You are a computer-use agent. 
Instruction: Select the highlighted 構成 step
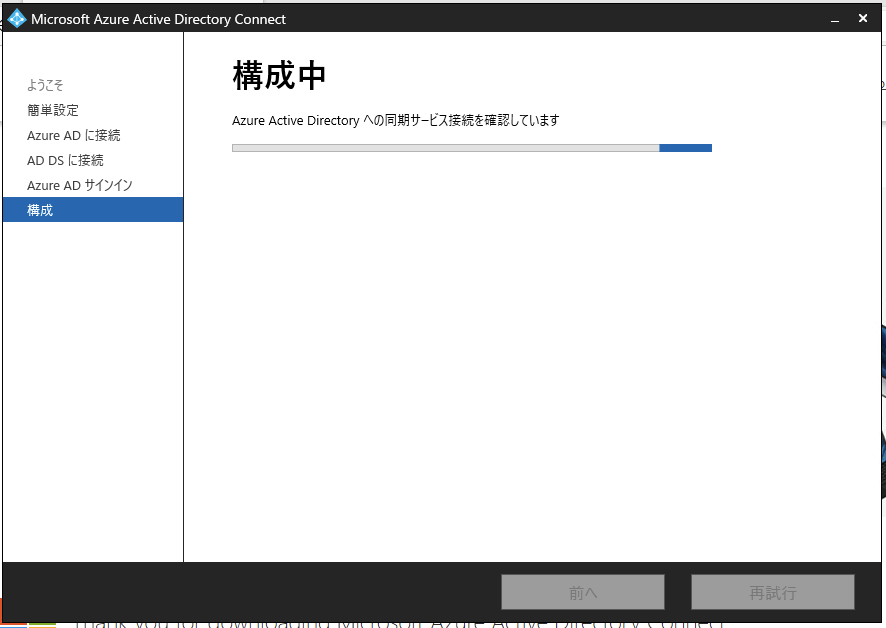pyautogui.click(x=93, y=210)
